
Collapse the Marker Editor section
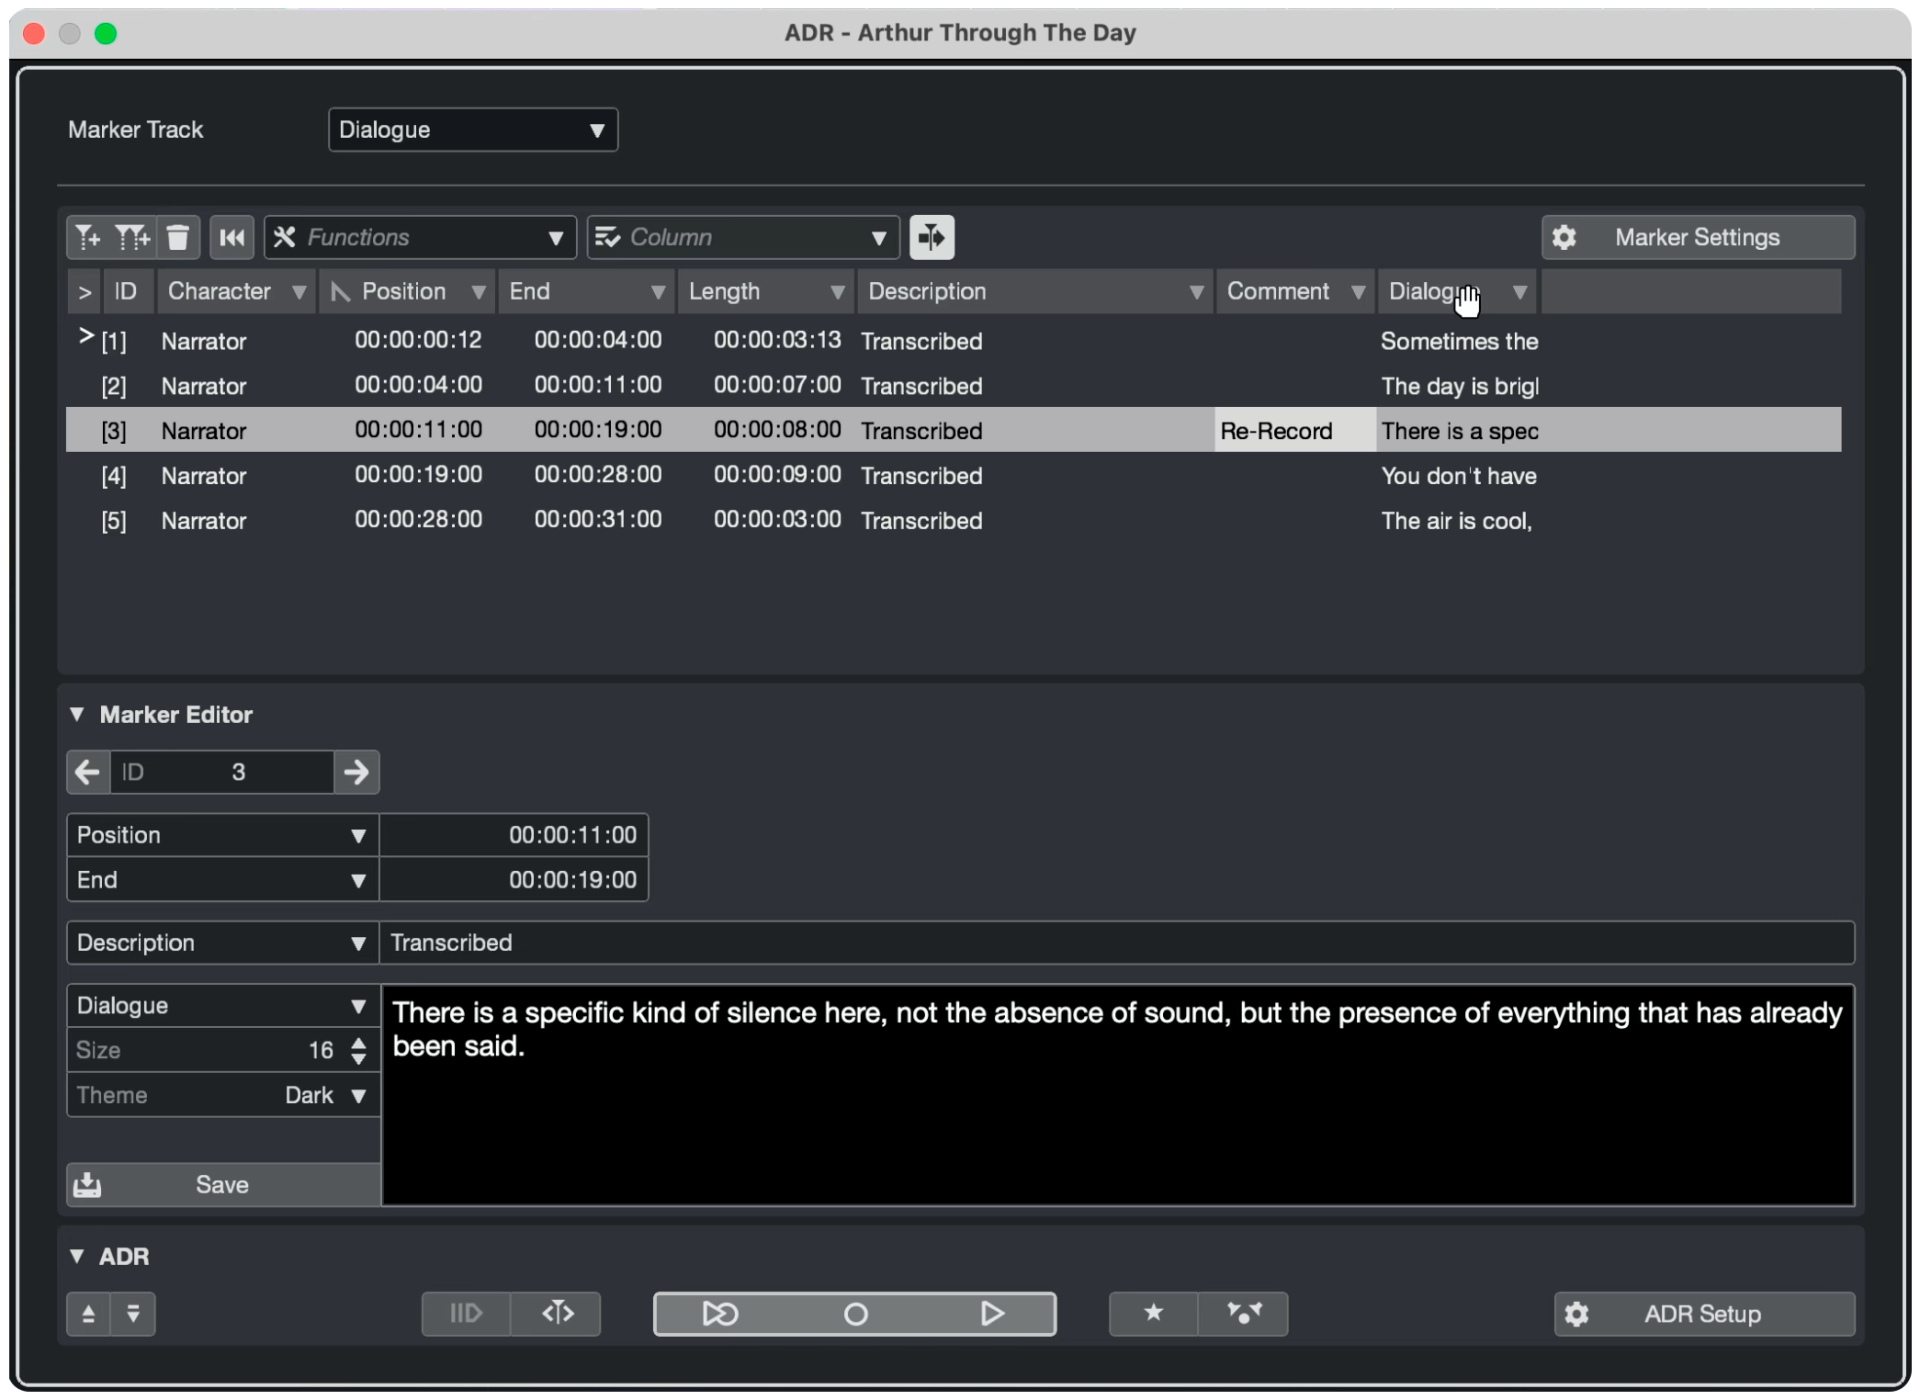(x=77, y=714)
